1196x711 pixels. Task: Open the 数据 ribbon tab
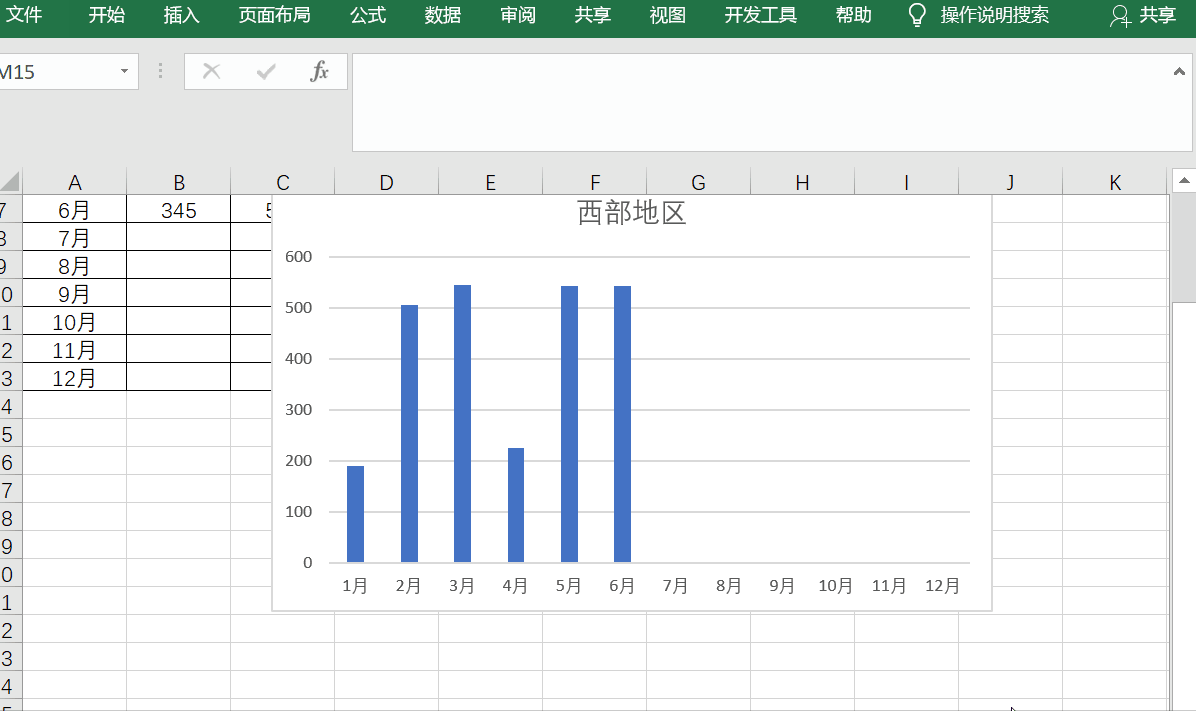point(443,15)
